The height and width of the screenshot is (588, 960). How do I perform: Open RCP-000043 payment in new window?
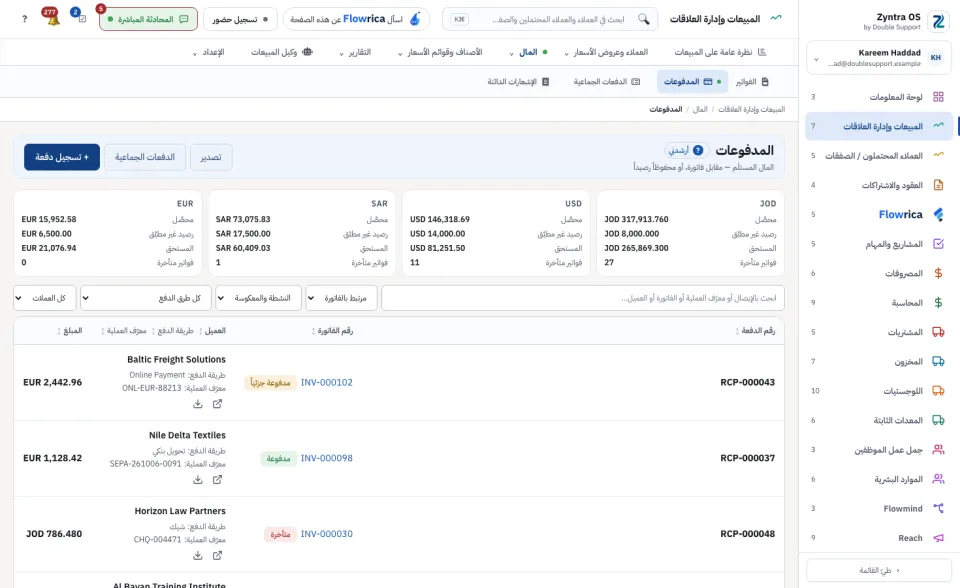(x=217, y=404)
